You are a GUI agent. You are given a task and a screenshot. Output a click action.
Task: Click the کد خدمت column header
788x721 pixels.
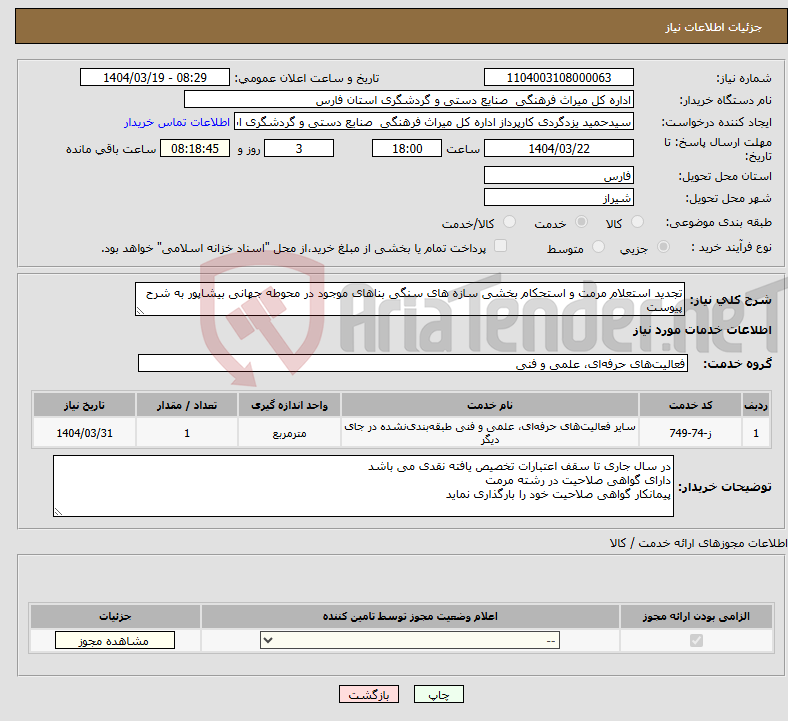[x=691, y=405]
